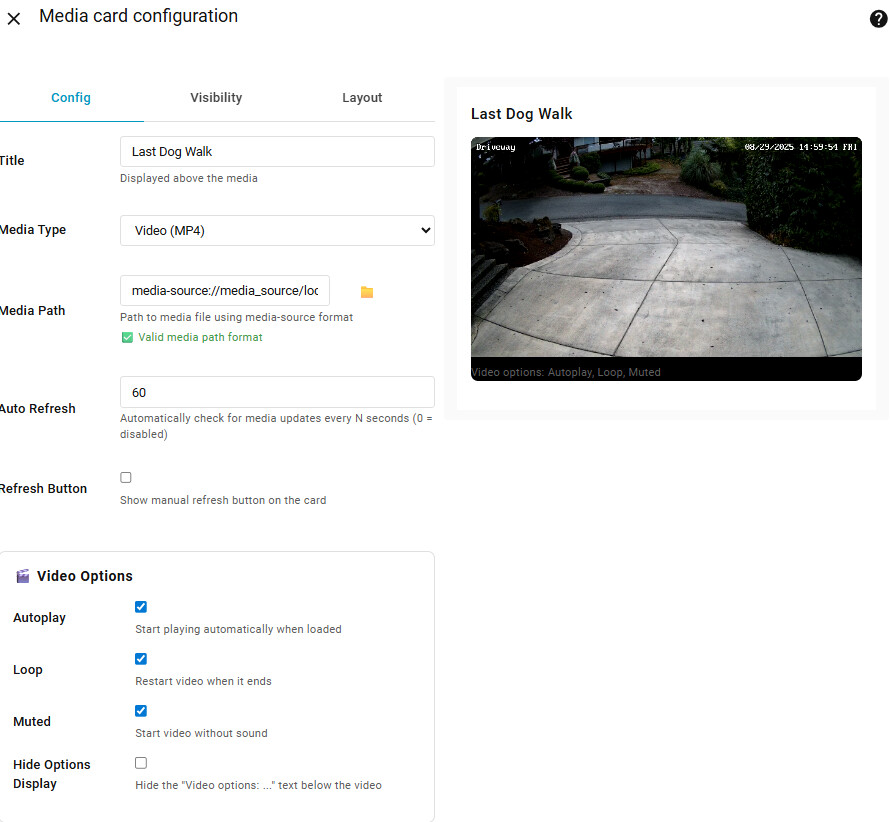The height and width of the screenshot is (822, 890).
Task: Select the Config tab
Action: [x=71, y=98]
